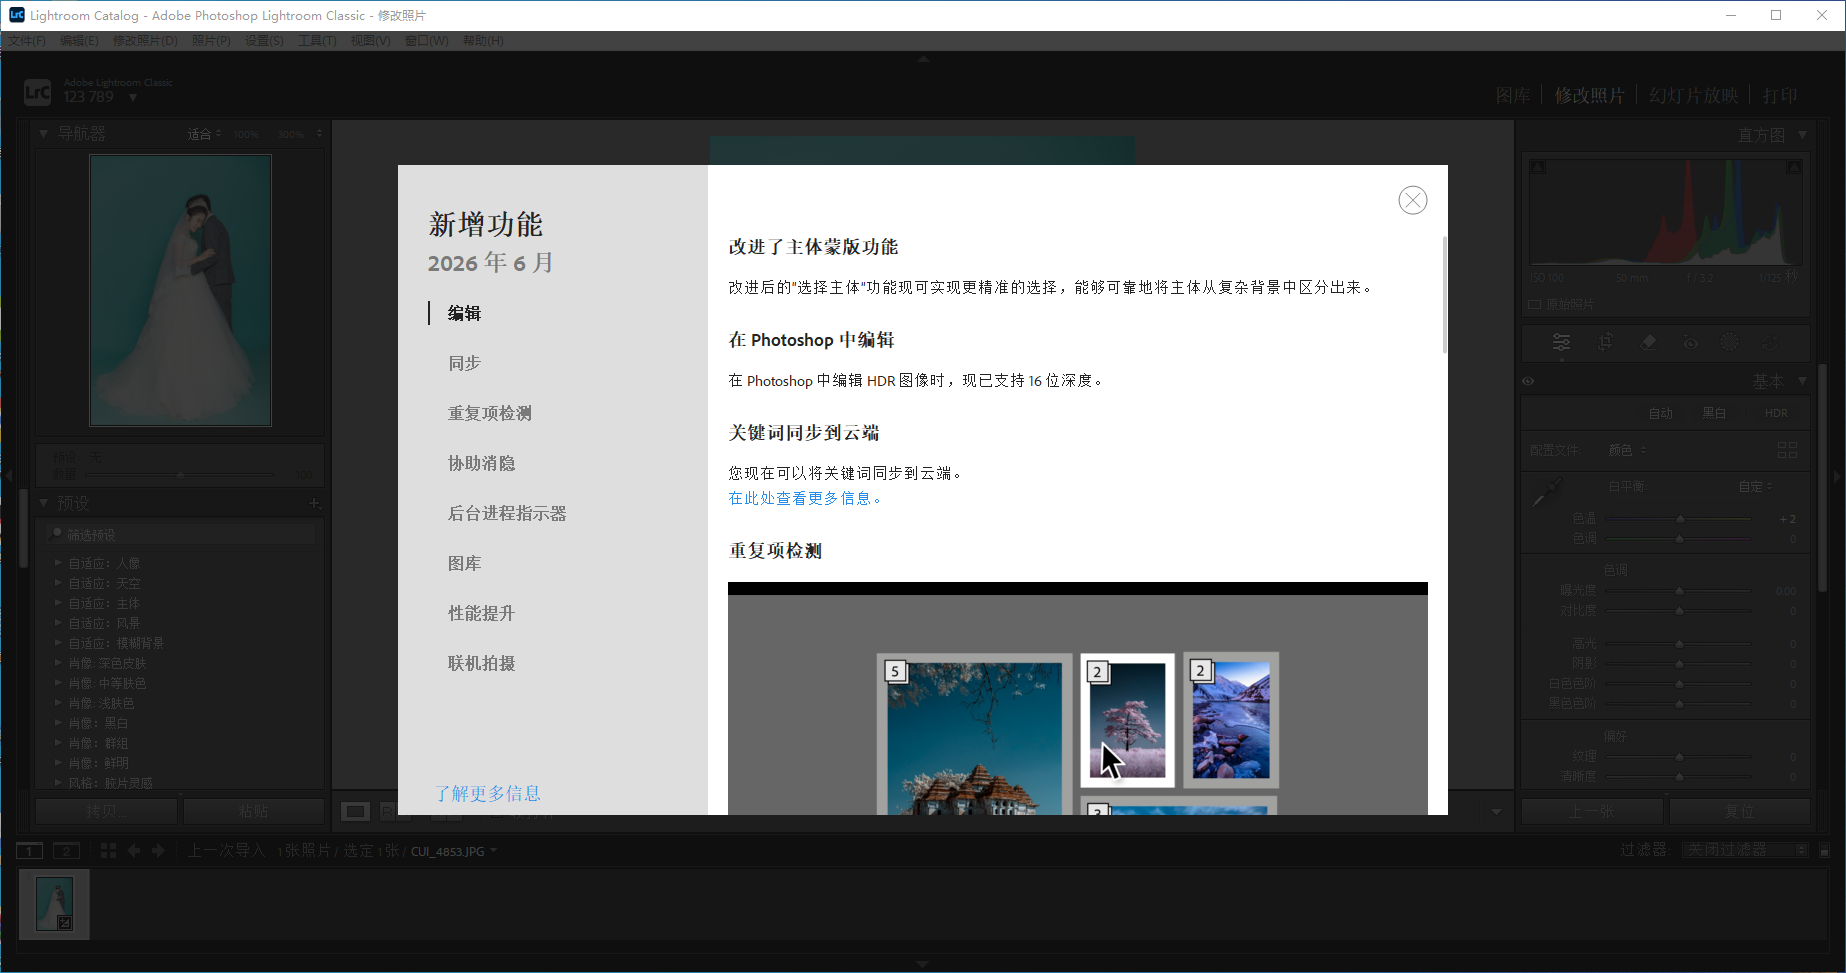The height and width of the screenshot is (973, 1846).
Task: Switch to the 幻灯片放映 module
Action: pyautogui.click(x=1693, y=95)
